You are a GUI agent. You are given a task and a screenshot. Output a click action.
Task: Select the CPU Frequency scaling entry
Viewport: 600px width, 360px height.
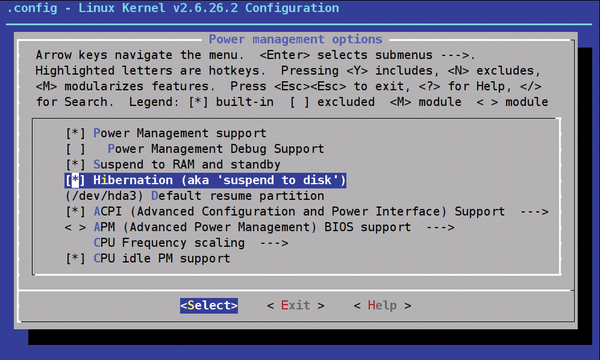169,243
